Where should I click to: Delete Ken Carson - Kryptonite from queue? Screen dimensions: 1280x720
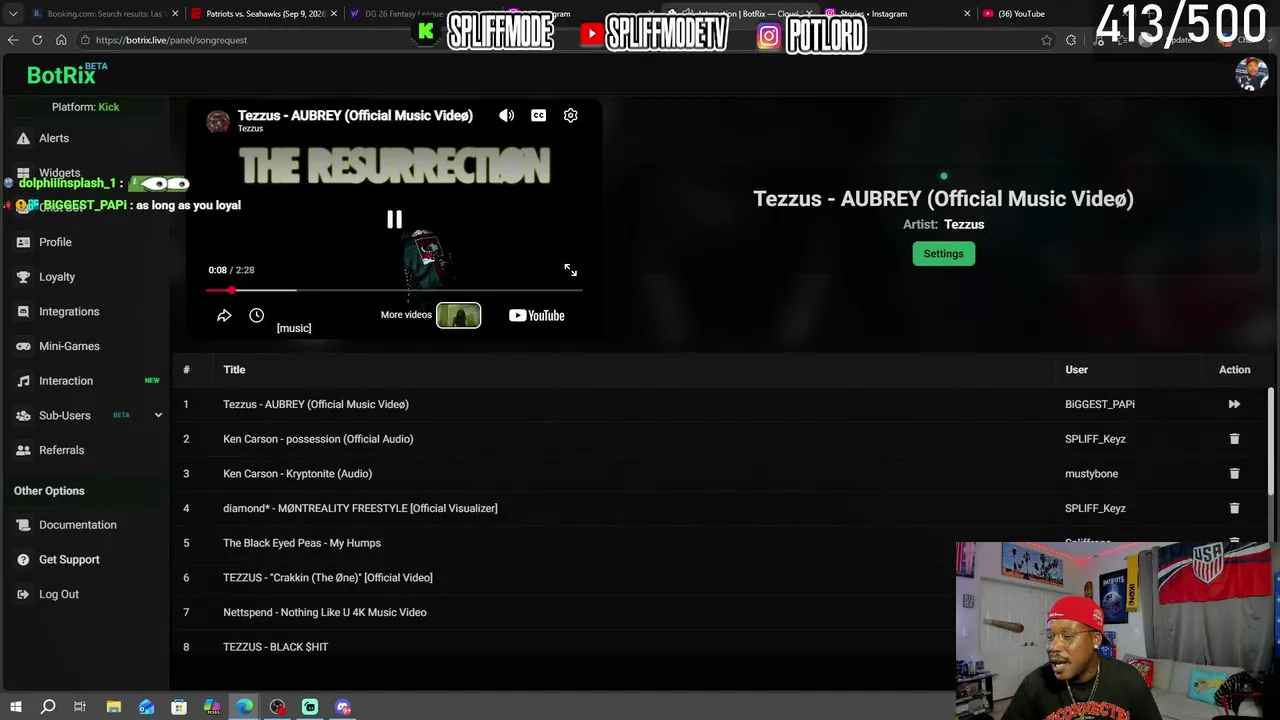[x=1234, y=474]
